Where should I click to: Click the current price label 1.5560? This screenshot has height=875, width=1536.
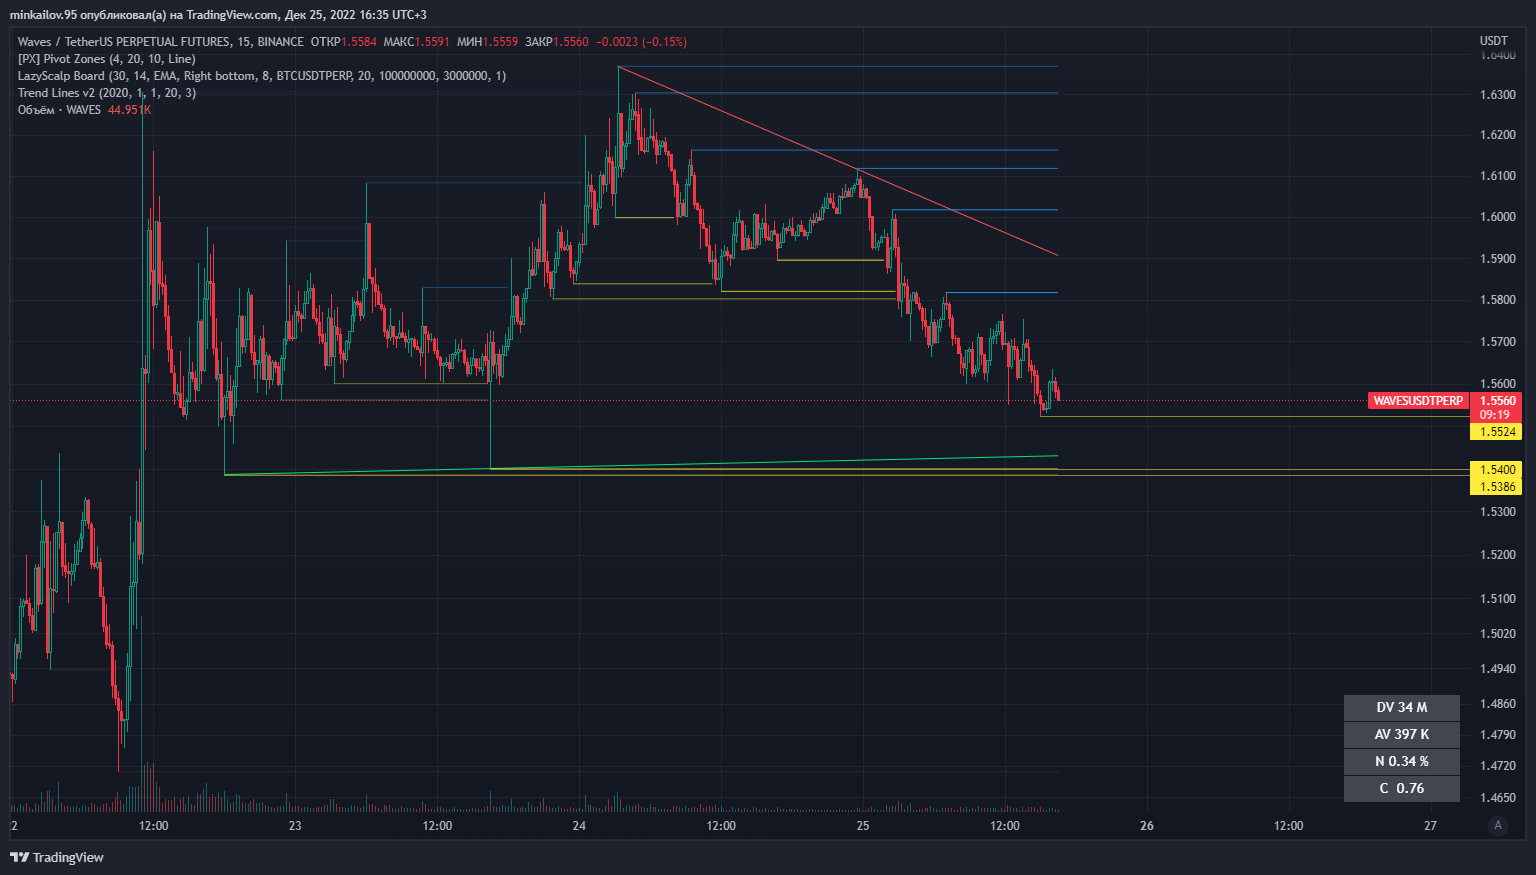point(1497,401)
